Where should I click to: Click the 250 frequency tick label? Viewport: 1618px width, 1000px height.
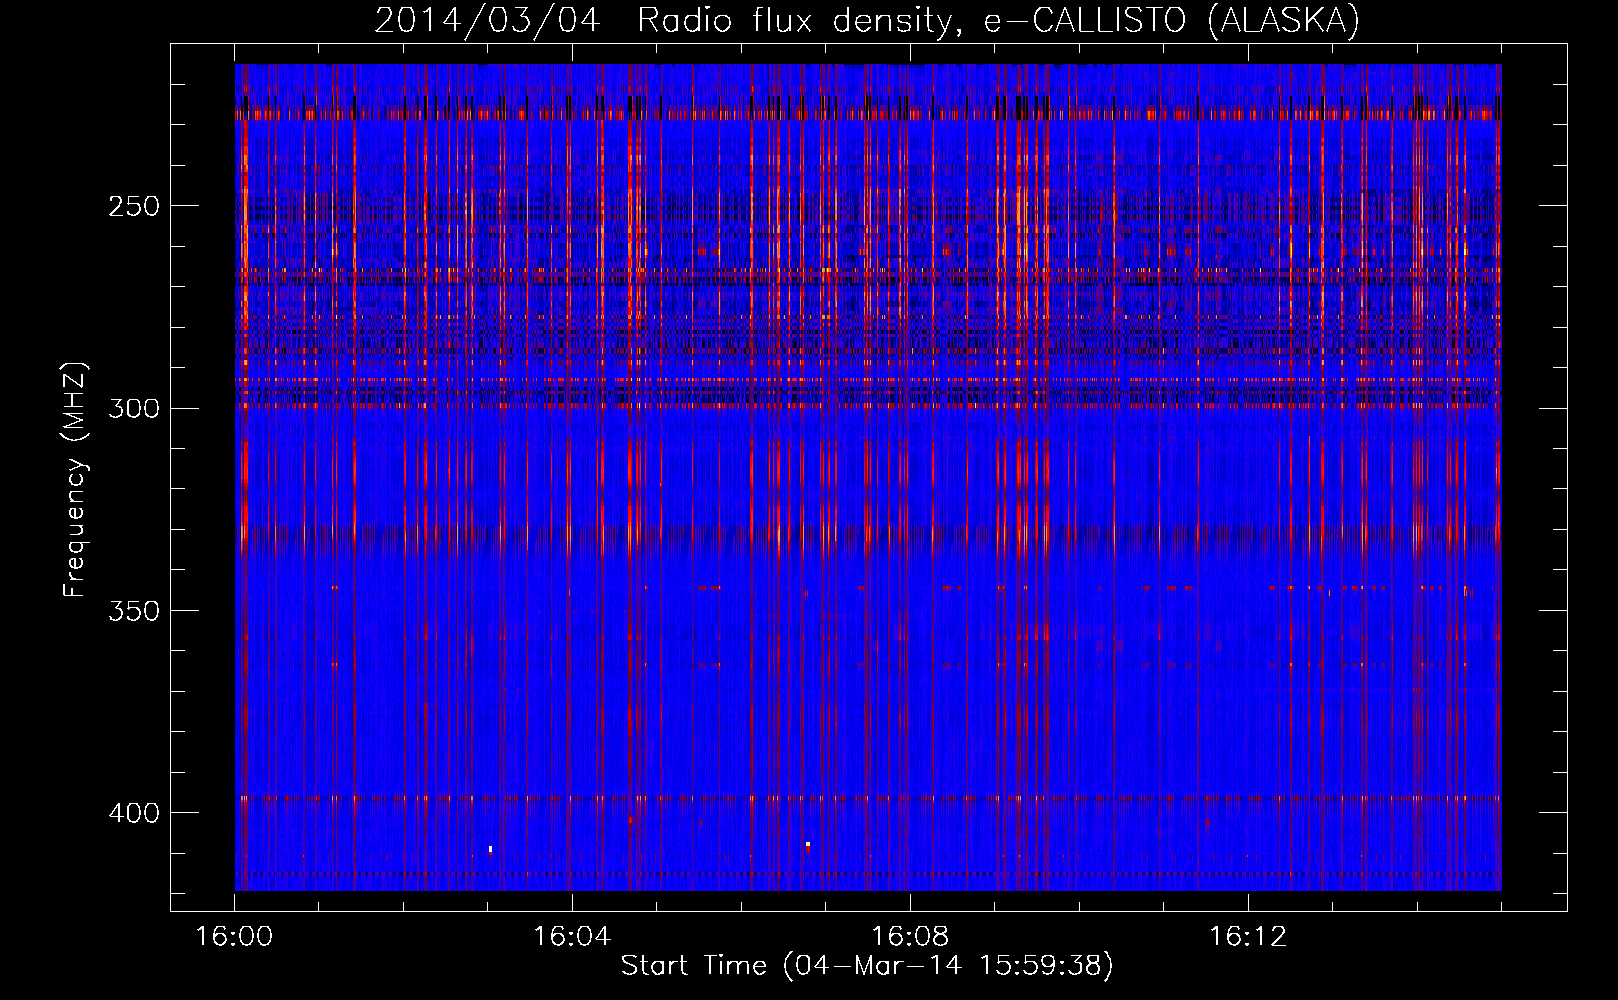[x=134, y=207]
